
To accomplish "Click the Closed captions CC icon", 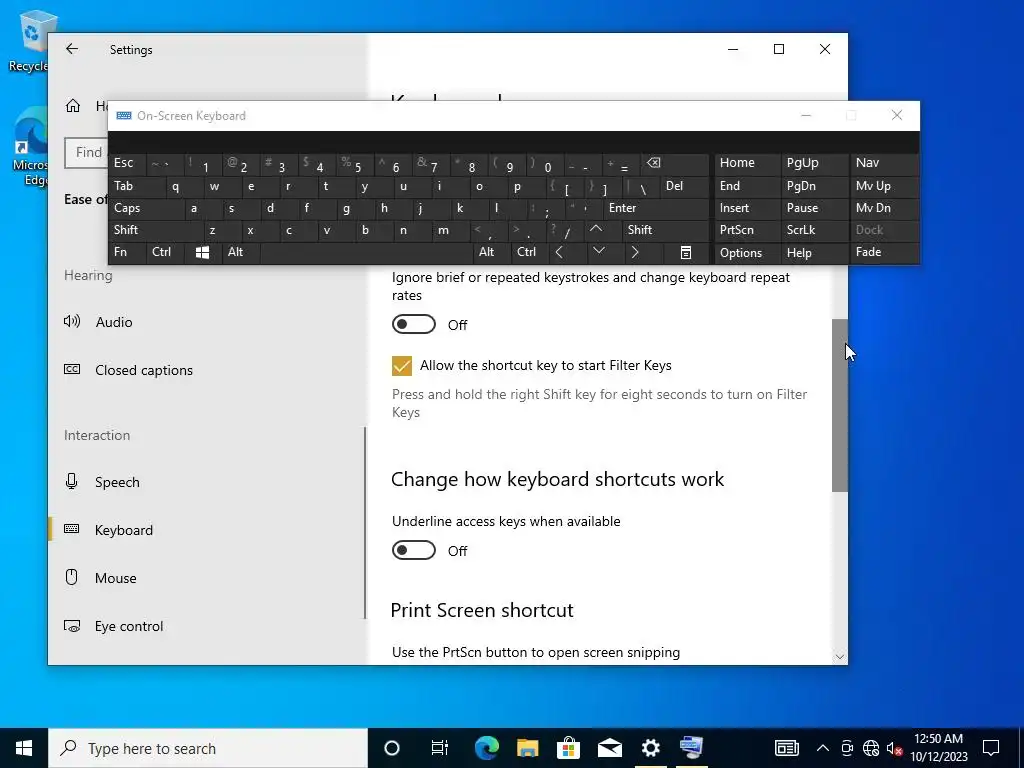I will pos(72,370).
